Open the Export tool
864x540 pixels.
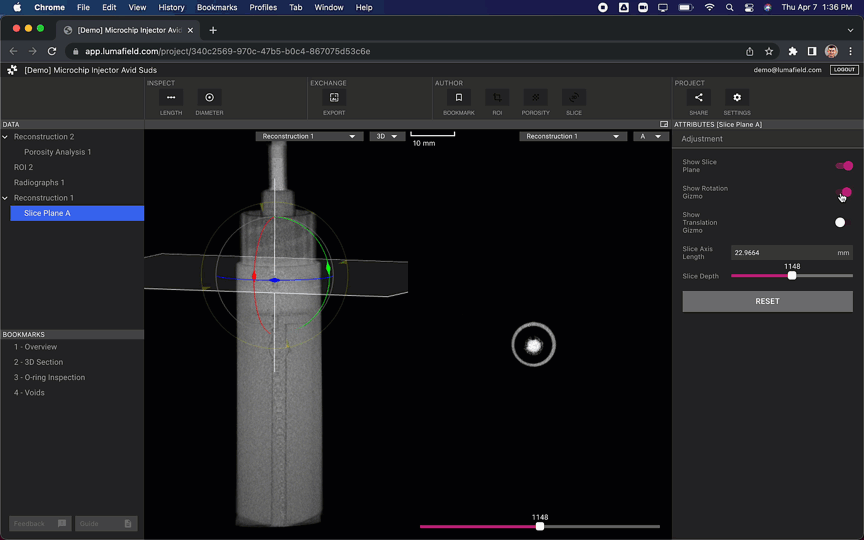coord(334,98)
